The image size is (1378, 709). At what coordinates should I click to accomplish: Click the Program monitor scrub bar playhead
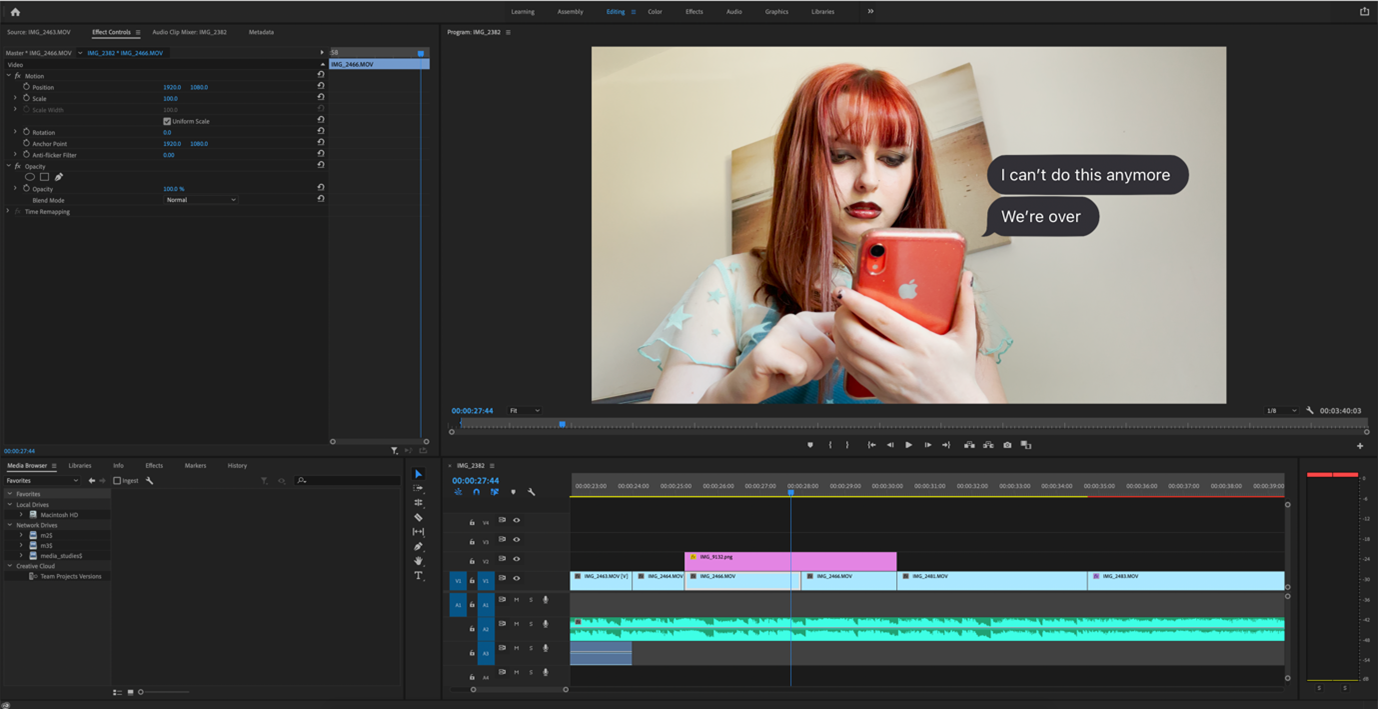tap(562, 424)
